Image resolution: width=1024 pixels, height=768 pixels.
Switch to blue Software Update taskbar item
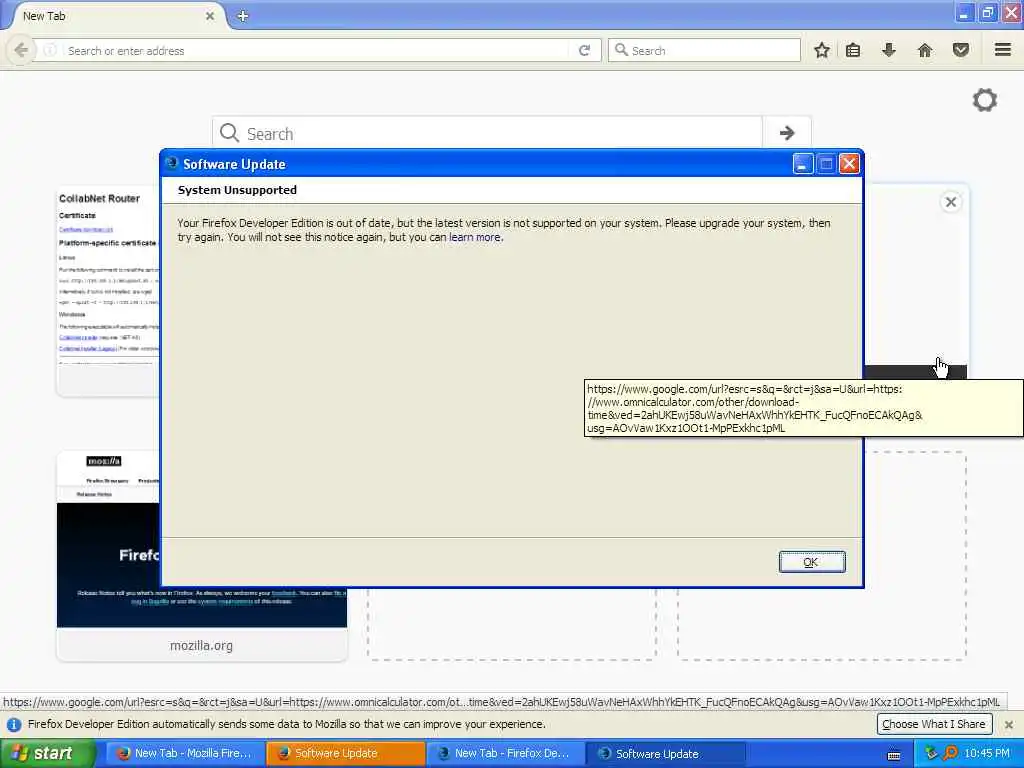pyautogui.click(x=665, y=753)
